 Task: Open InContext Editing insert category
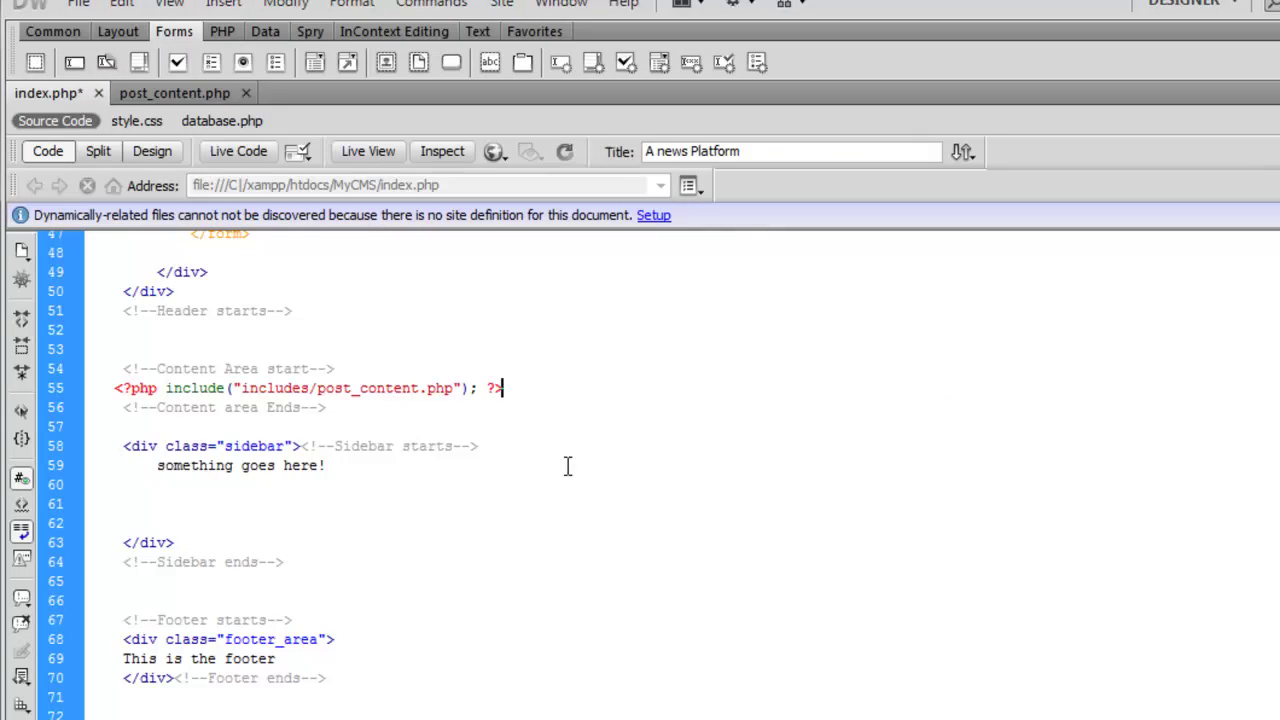(394, 32)
